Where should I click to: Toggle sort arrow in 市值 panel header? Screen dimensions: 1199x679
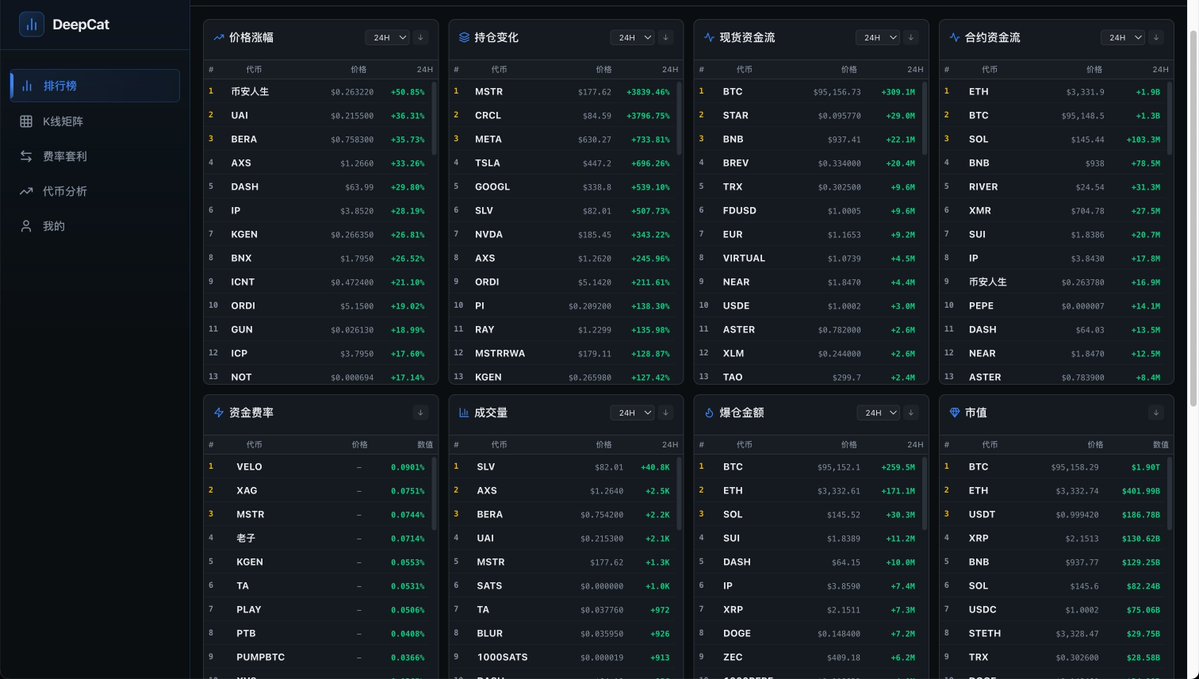(1156, 413)
